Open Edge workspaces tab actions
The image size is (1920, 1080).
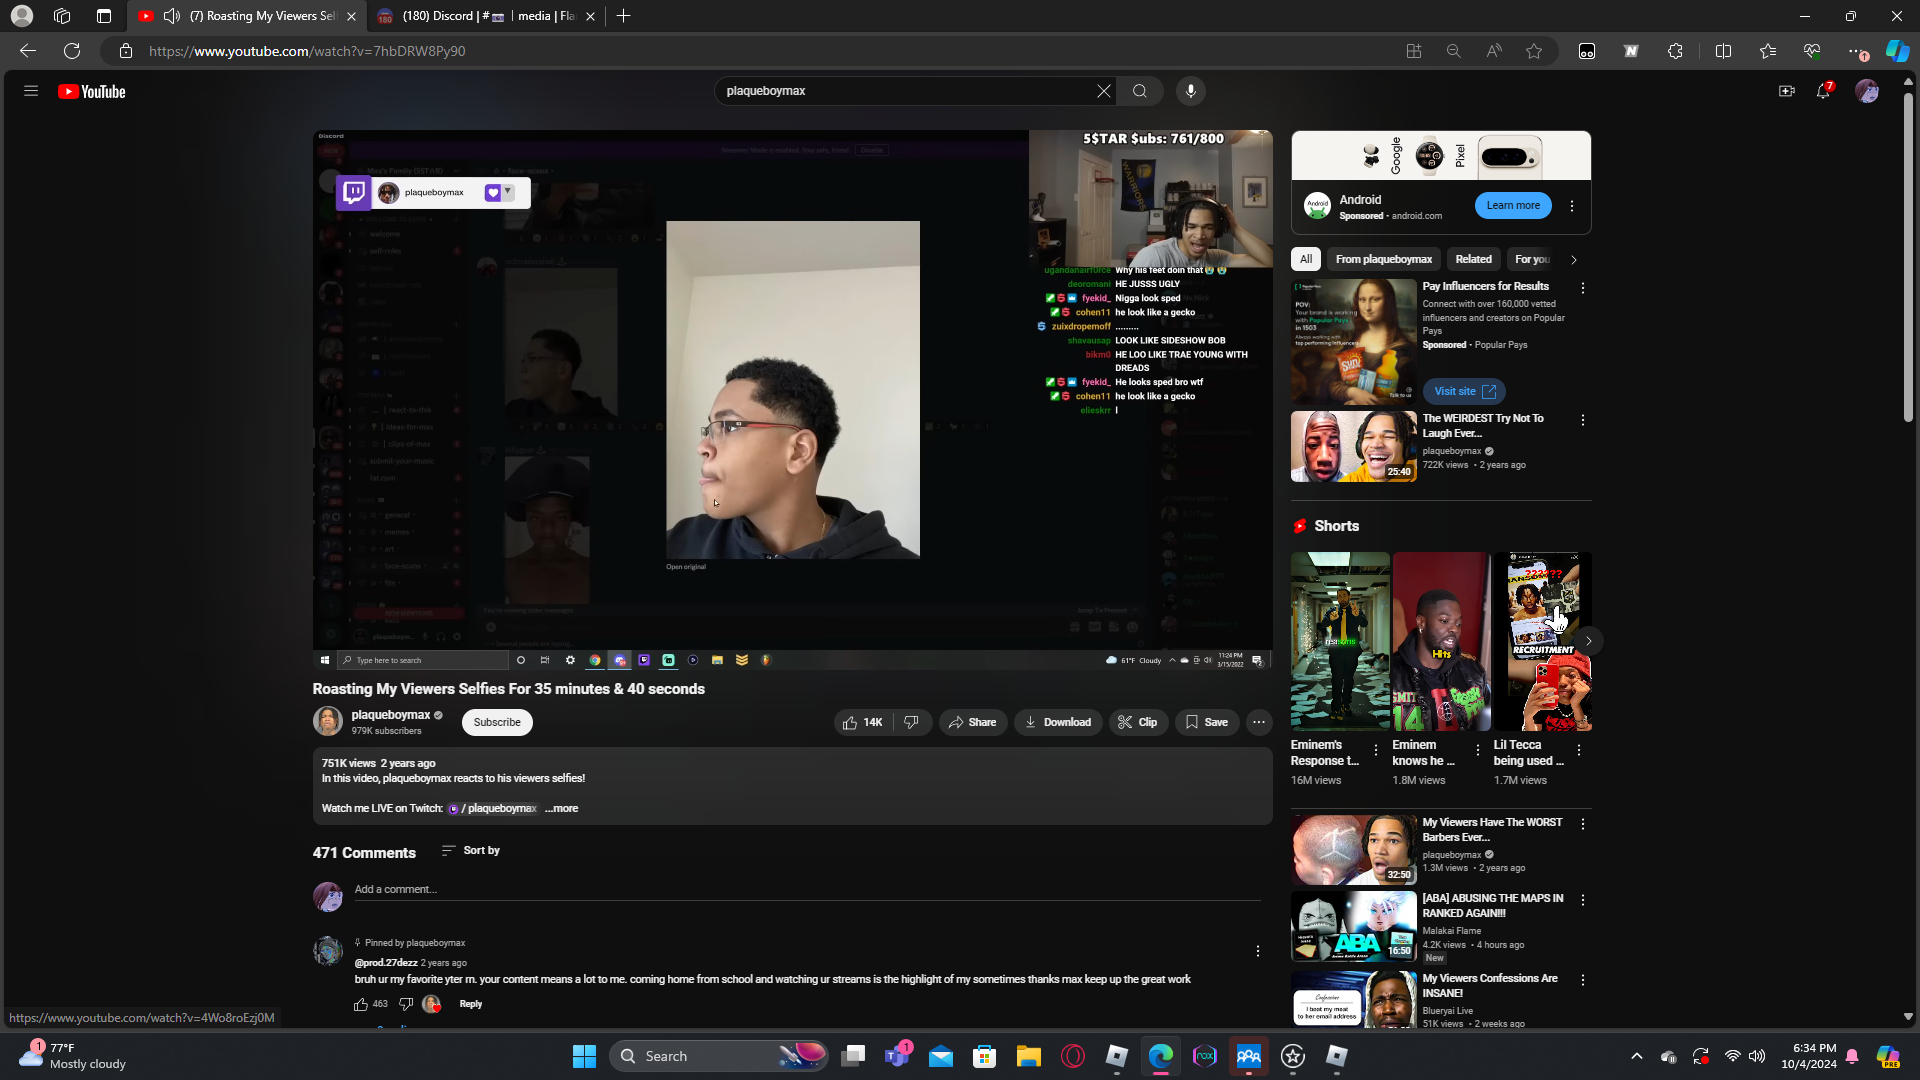tap(104, 16)
